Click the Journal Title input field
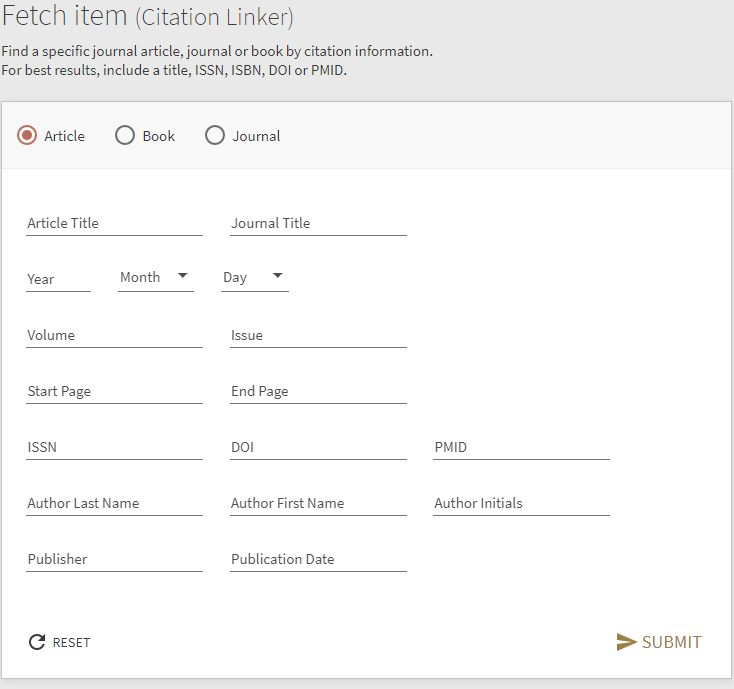This screenshot has height=689, width=734. tap(318, 223)
